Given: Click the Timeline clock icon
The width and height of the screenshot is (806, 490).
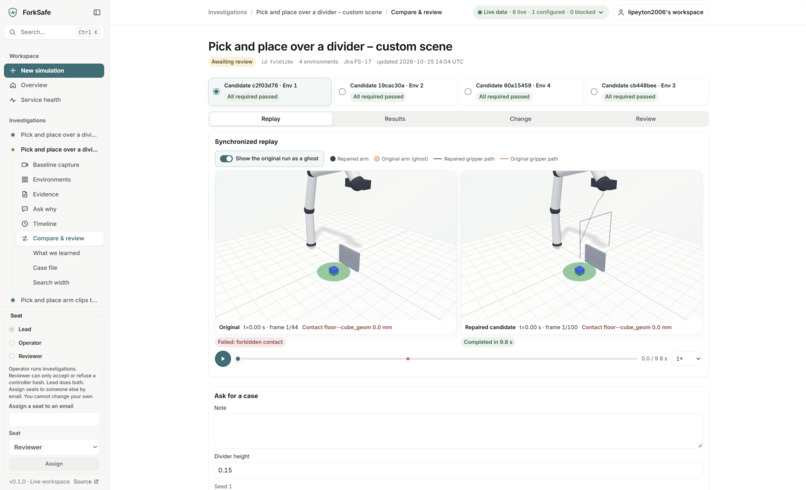Looking at the screenshot, I should click(x=25, y=224).
